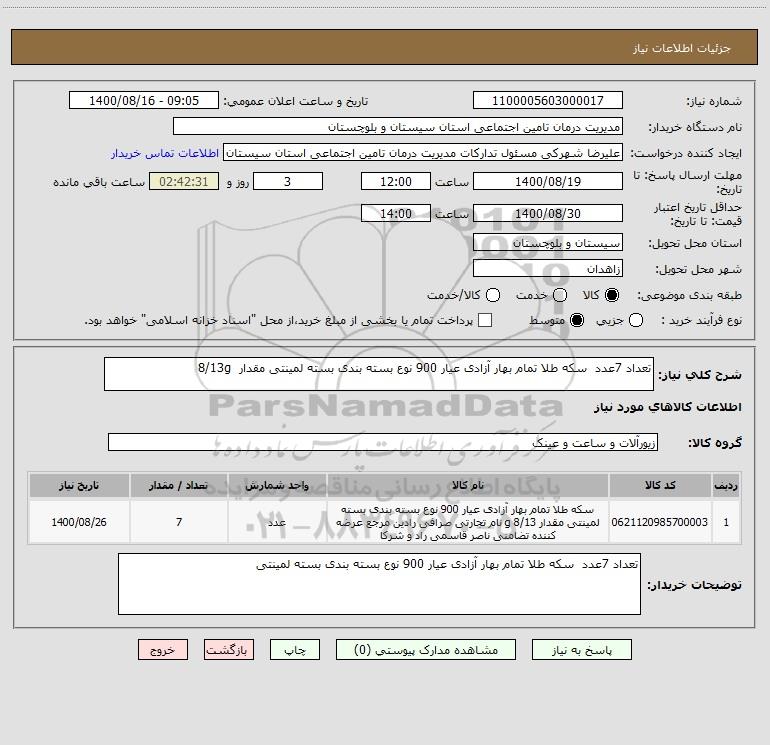
Task: Click product code 0621120985700003 cell
Action: (660, 522)
